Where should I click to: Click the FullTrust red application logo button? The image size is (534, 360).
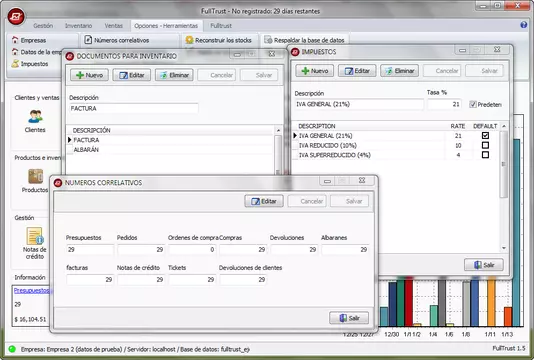[16, 16]
